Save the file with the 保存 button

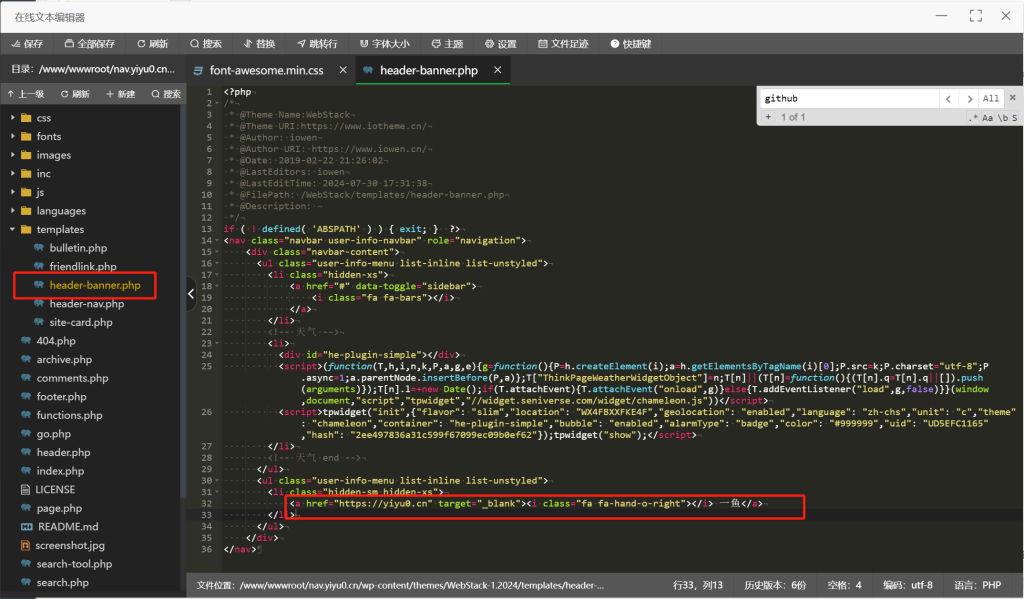pyautogui.click(x=27, y=44)
